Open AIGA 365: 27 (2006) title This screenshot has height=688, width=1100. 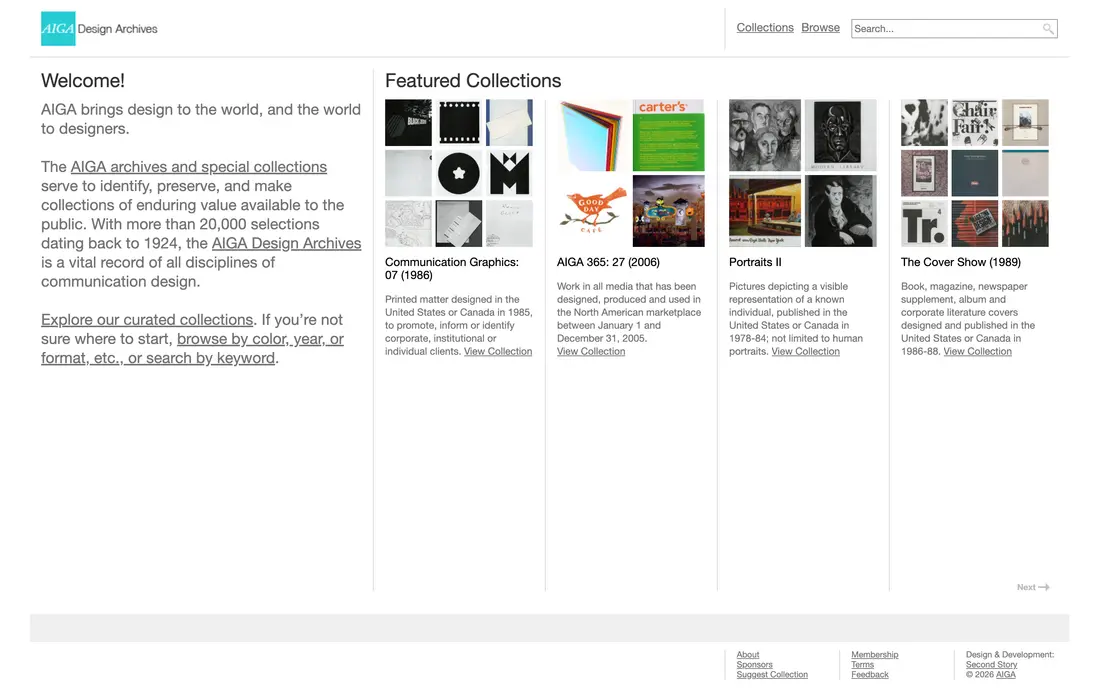(608, 262)
